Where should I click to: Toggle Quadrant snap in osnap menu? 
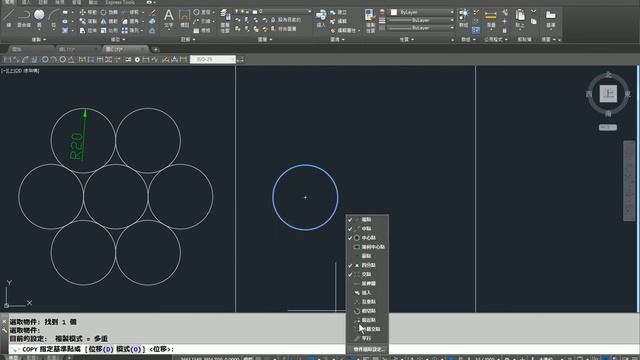point(367,265)
